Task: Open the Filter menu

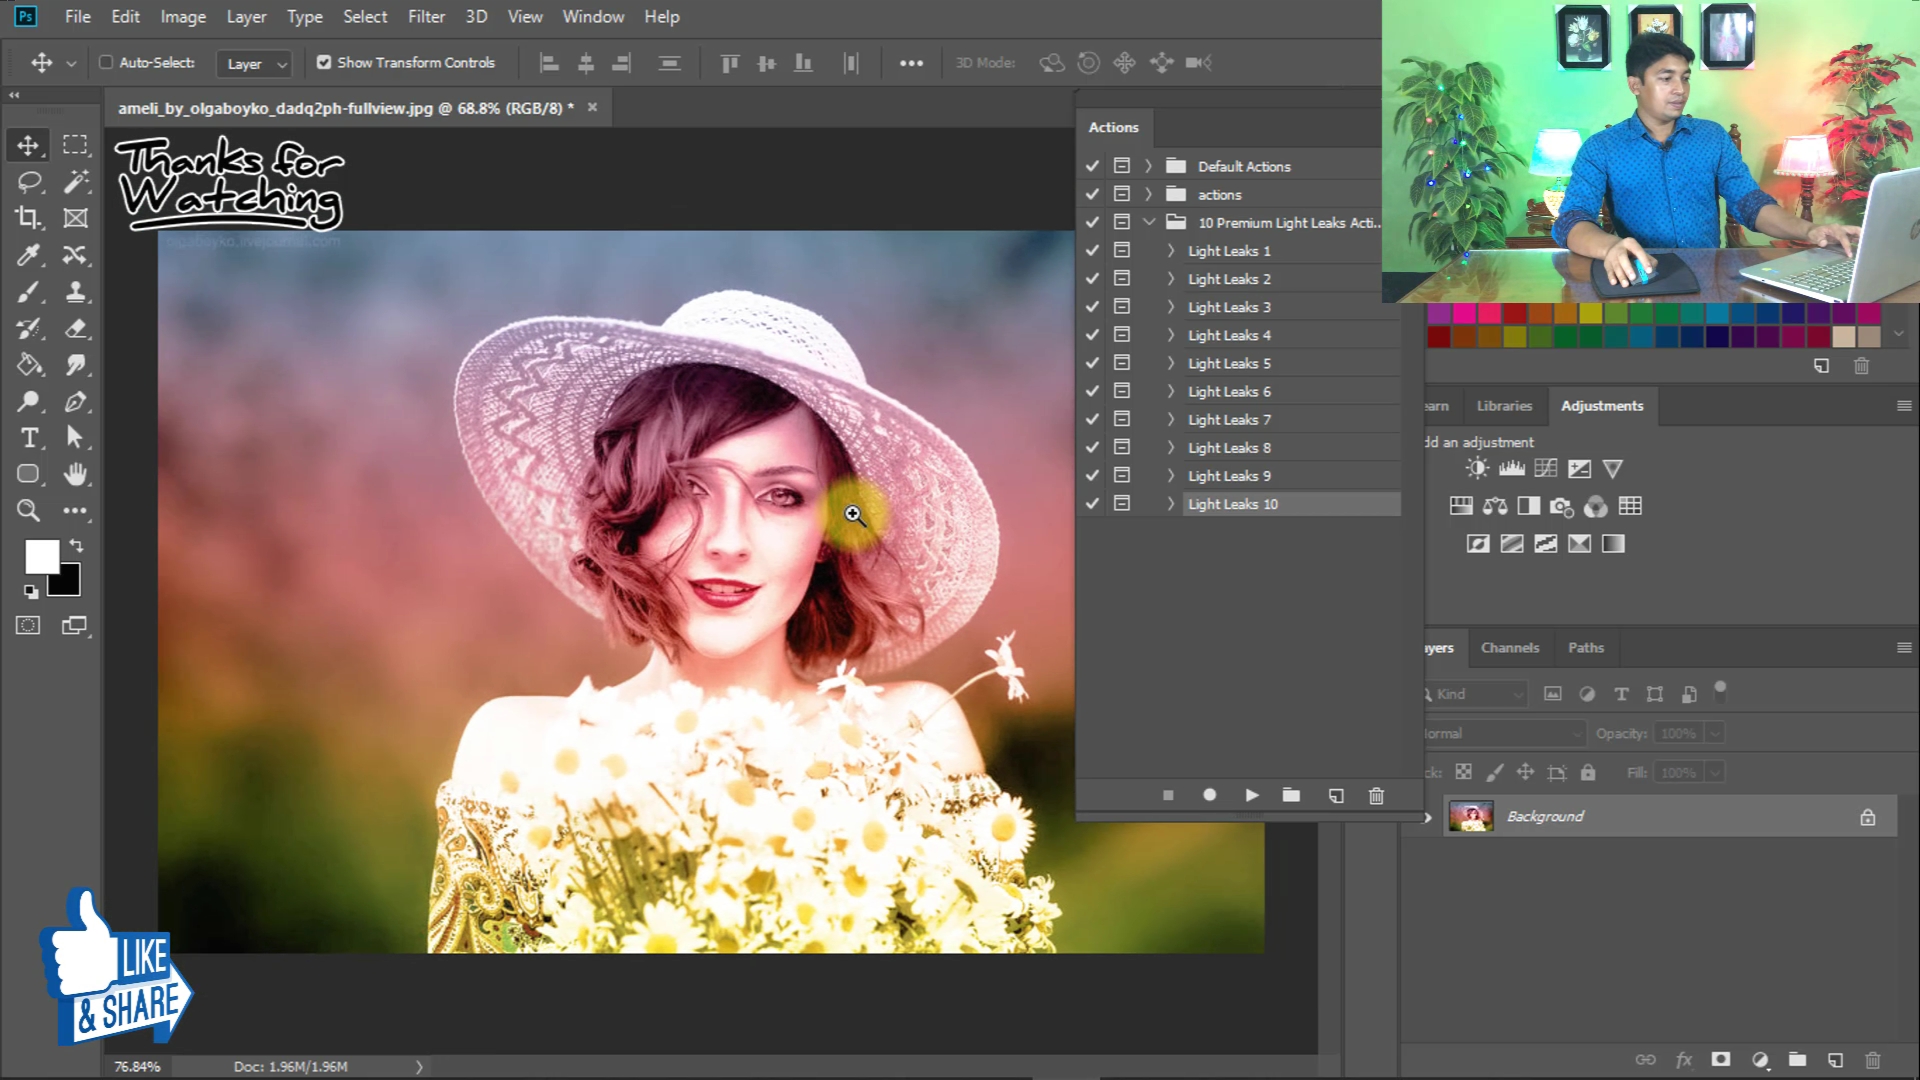Action: (426, 16)
